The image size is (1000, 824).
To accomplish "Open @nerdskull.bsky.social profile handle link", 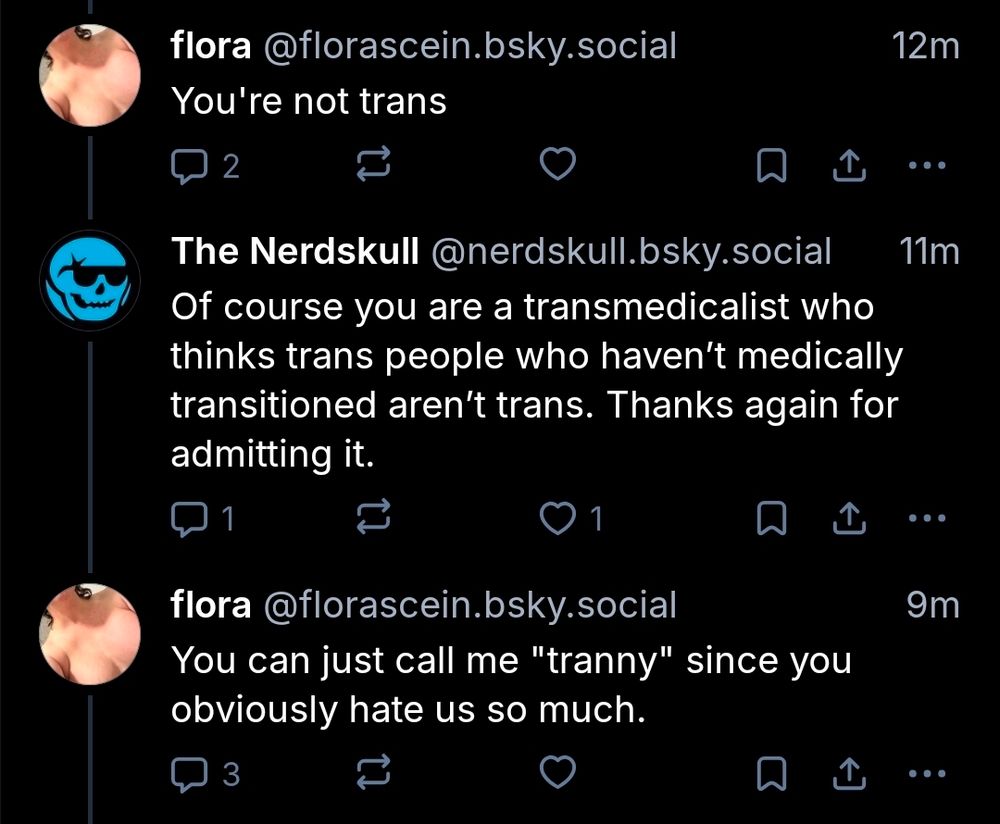I will (630, 252).
